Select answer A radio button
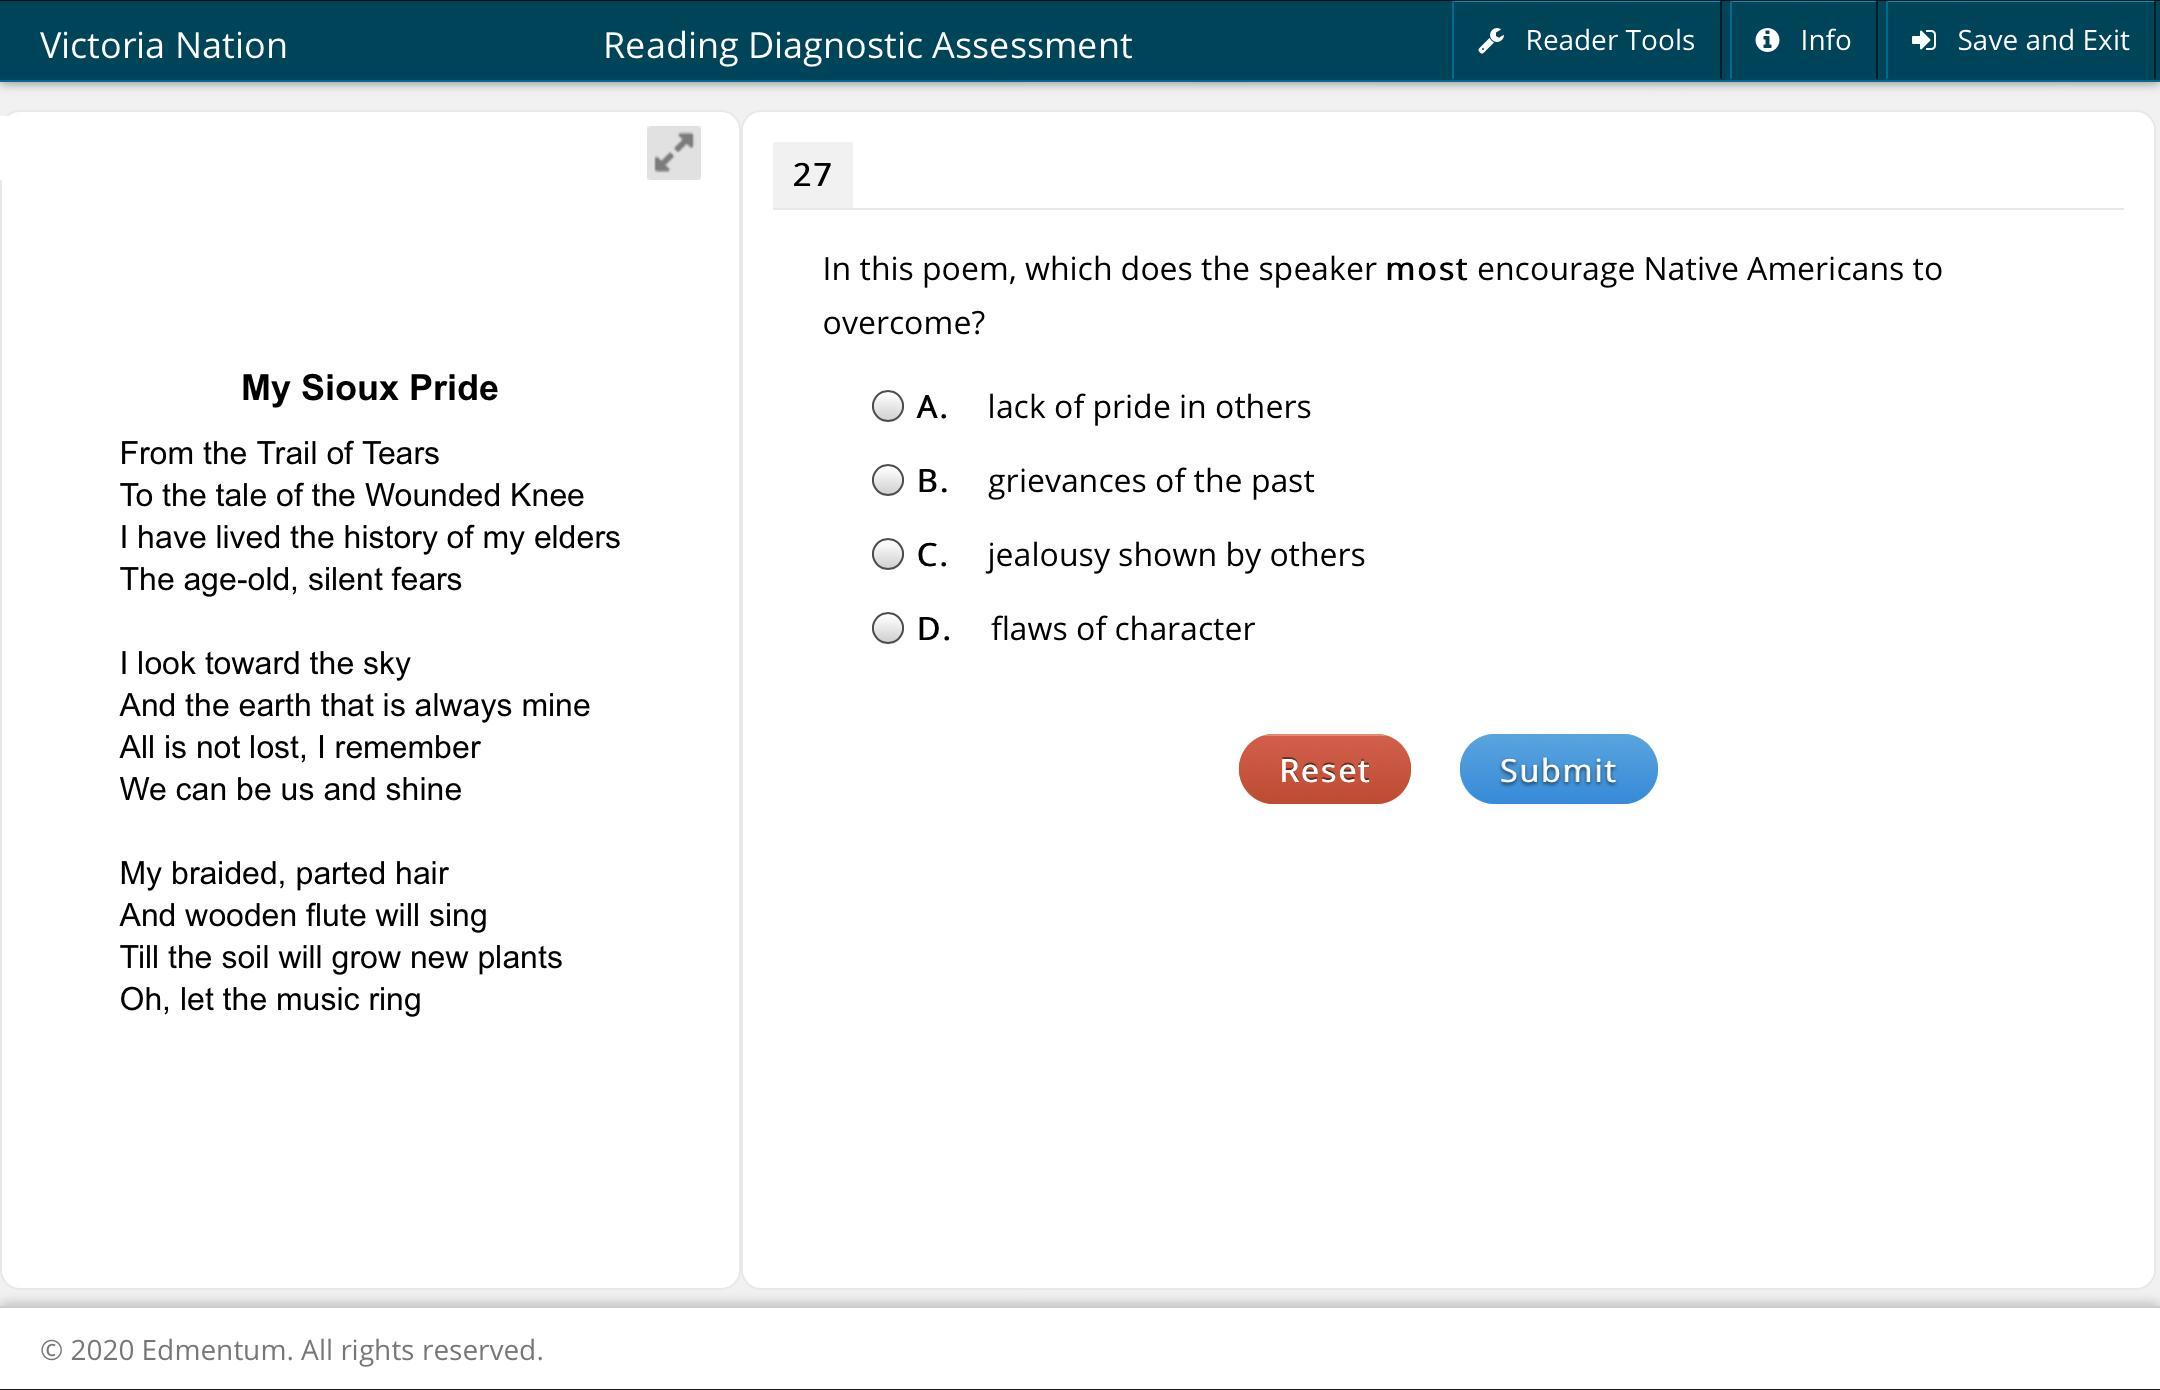 pyautogui.click(x=887, y=406)
